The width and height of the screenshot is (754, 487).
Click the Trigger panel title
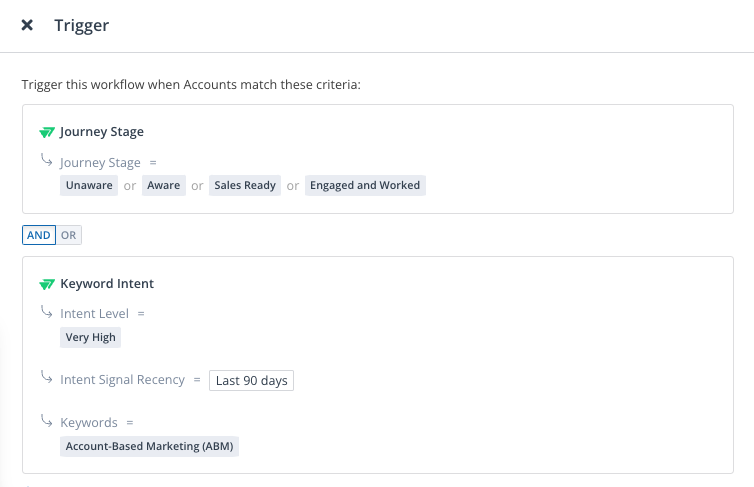82,25
